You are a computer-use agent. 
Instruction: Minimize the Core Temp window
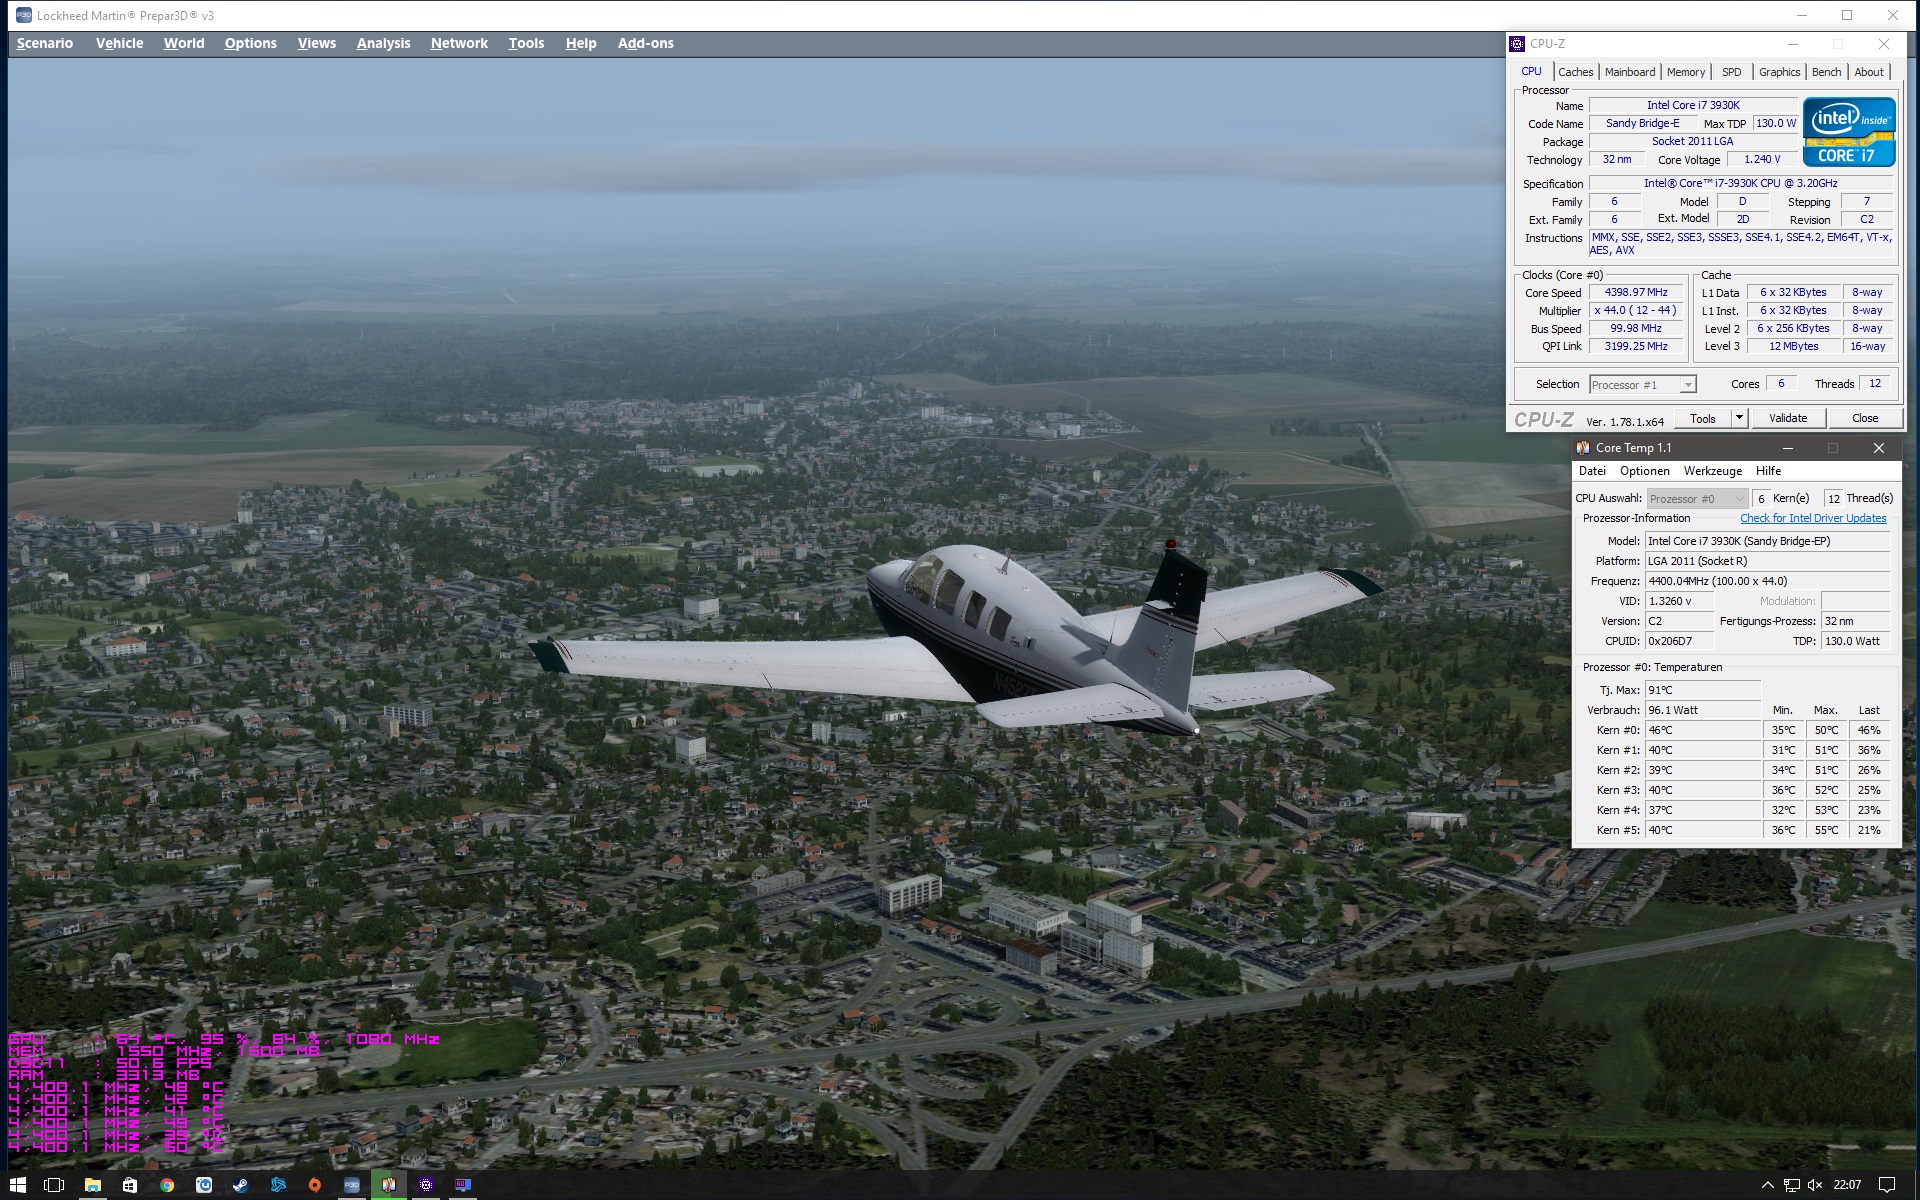coord(1787,448)
